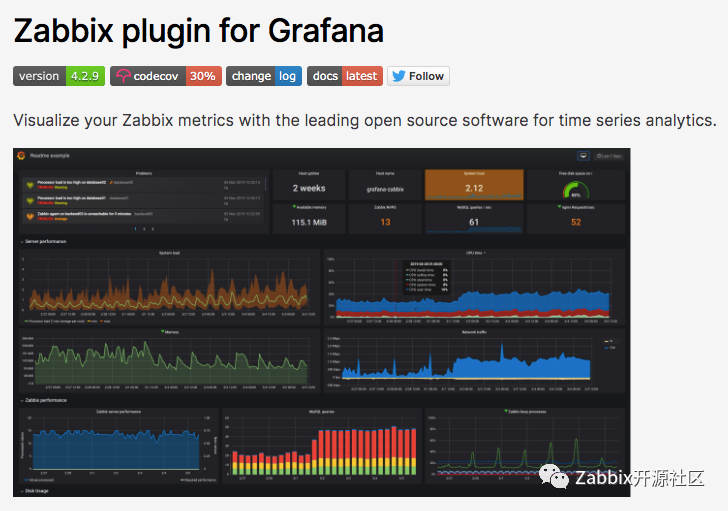Collapse the Zabbix performance row
The width and height of the screenshot is (728, 511).
coord(43,400)
